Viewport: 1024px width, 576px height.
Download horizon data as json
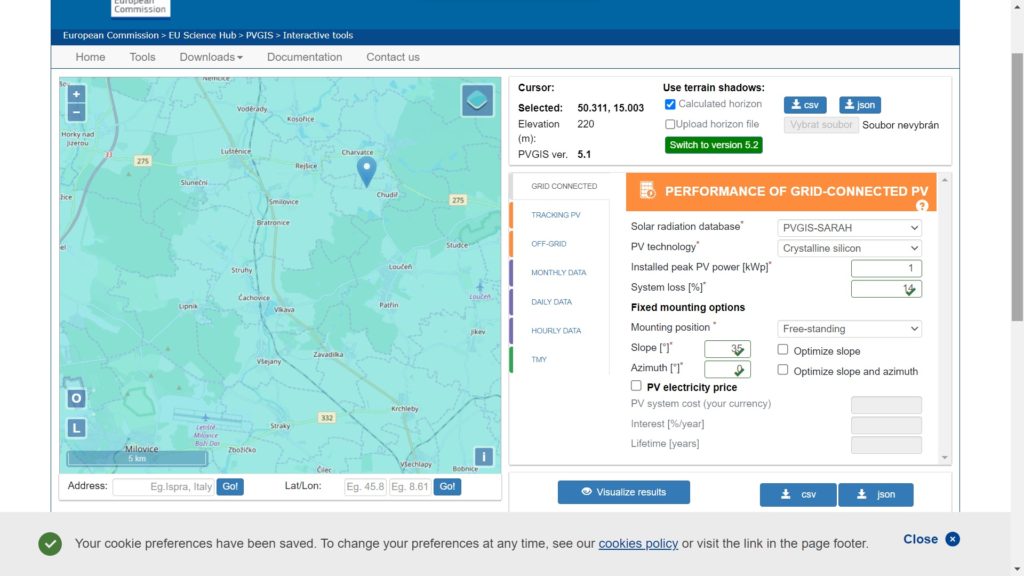[x=860, y=104]
